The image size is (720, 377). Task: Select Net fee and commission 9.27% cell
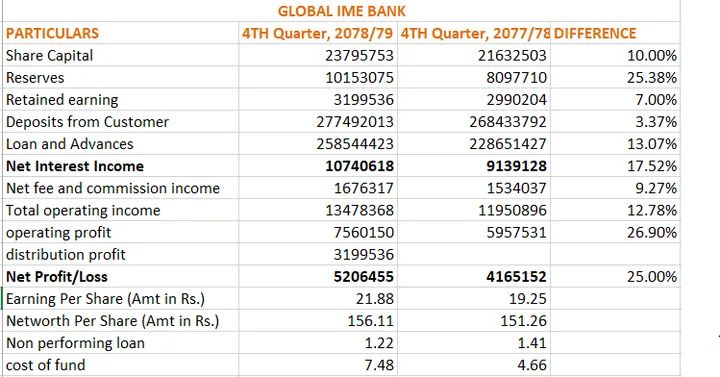(615, 188)
